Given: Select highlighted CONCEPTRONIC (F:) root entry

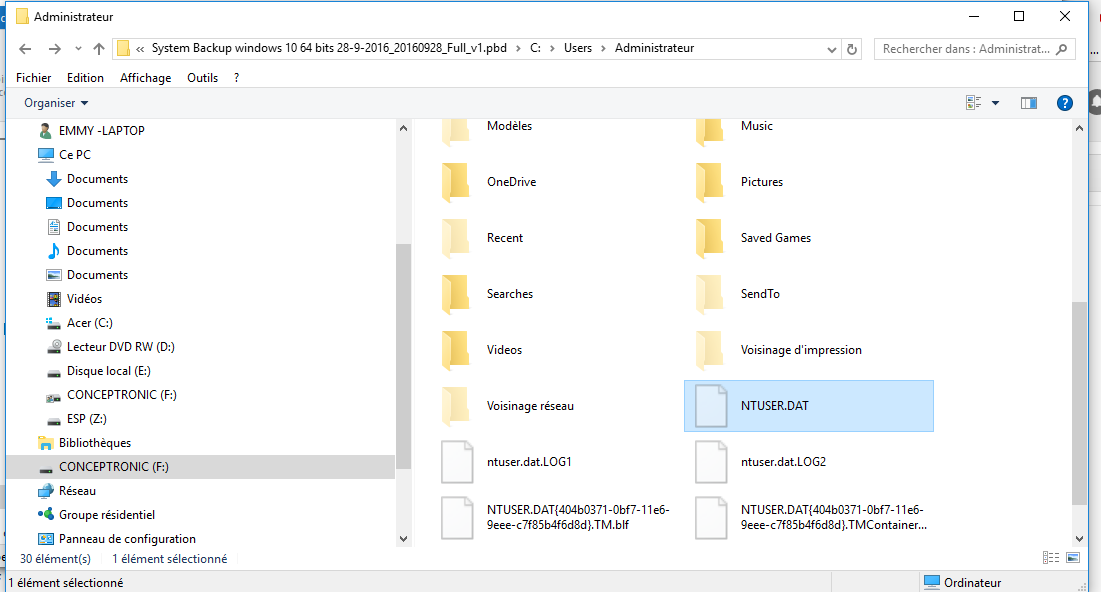Looking at the screenshot, I should pyautogui.click(x=201, y=467).
